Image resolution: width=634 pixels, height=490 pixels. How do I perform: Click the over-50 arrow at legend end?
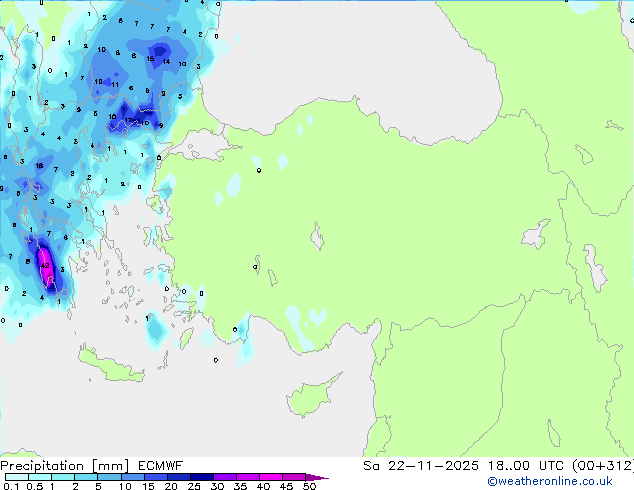click(x=317, y=477)
